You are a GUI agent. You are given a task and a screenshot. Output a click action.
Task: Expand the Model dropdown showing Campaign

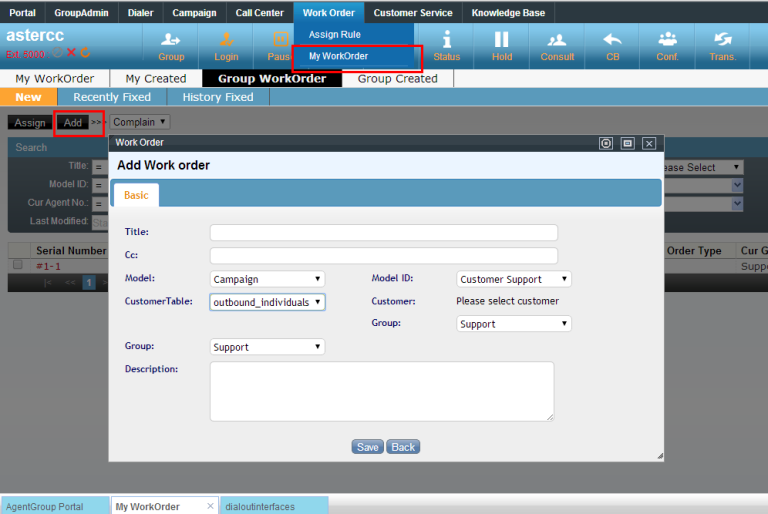(268, 279)
